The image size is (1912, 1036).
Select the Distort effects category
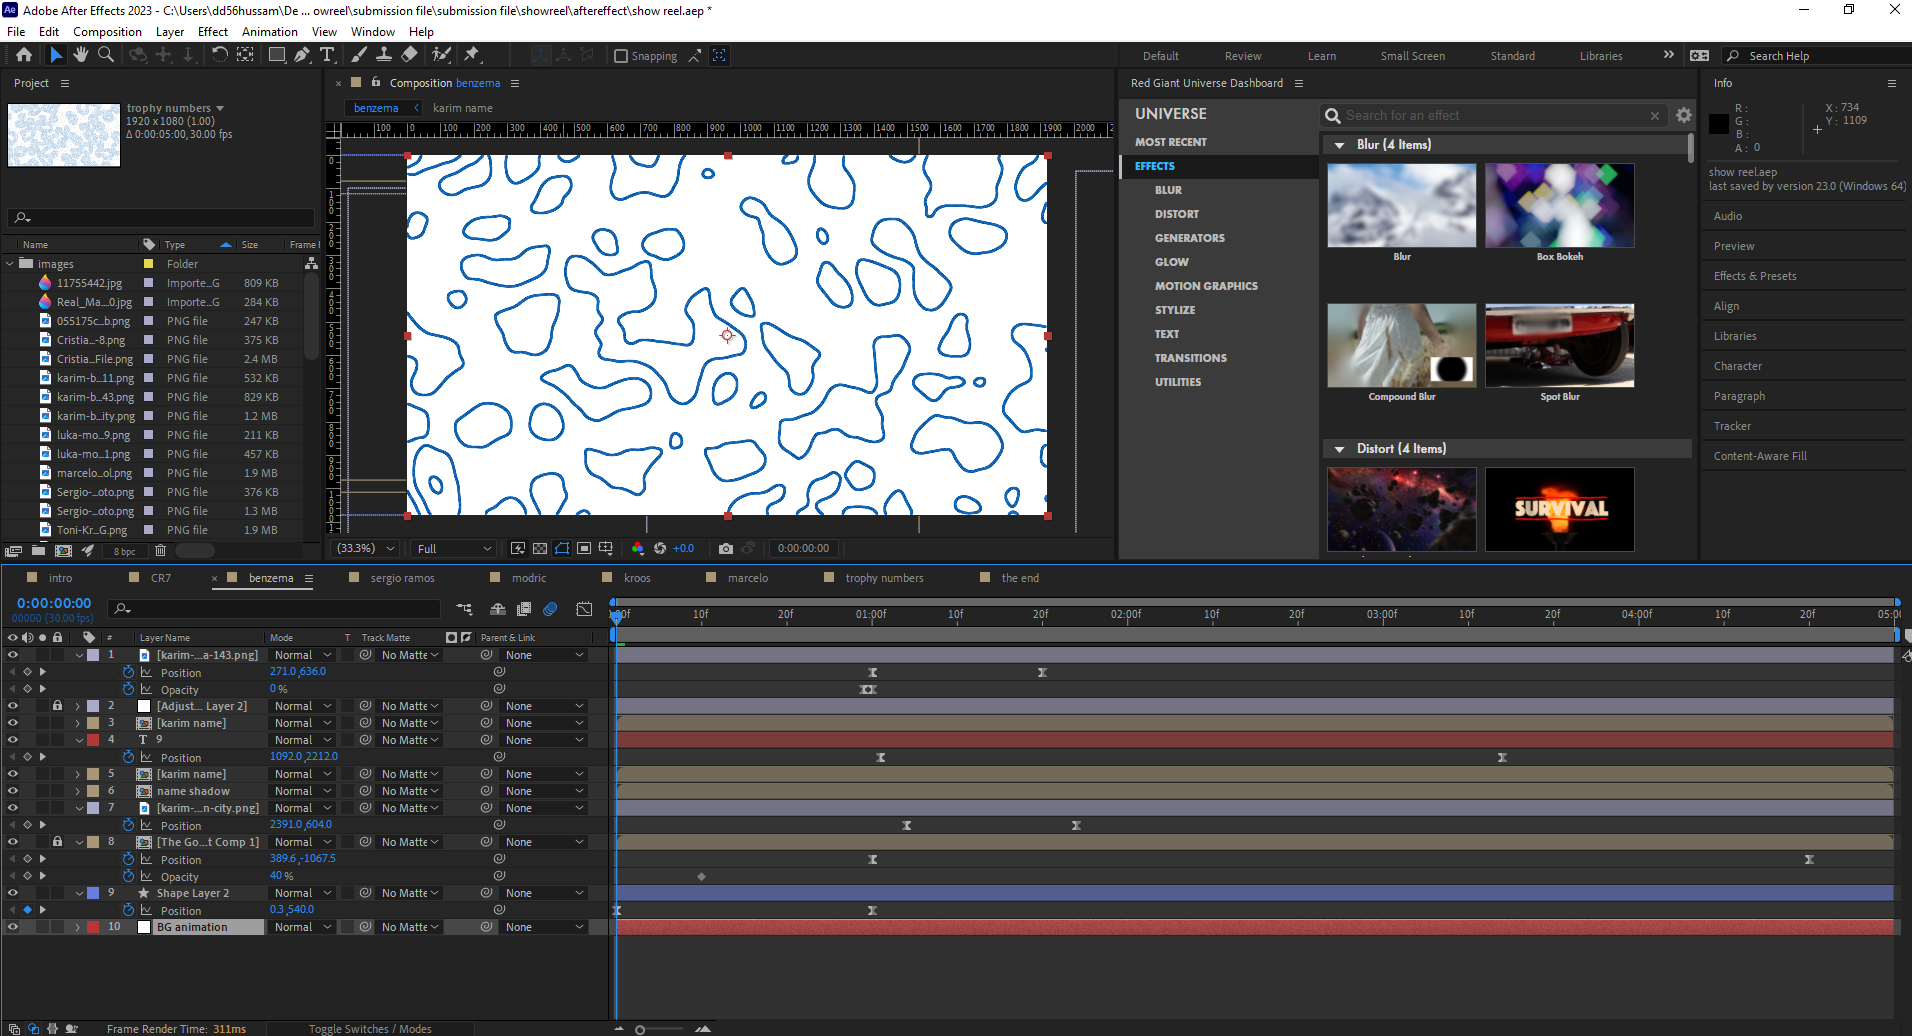pyautogui.click(x=1177, y=214)
